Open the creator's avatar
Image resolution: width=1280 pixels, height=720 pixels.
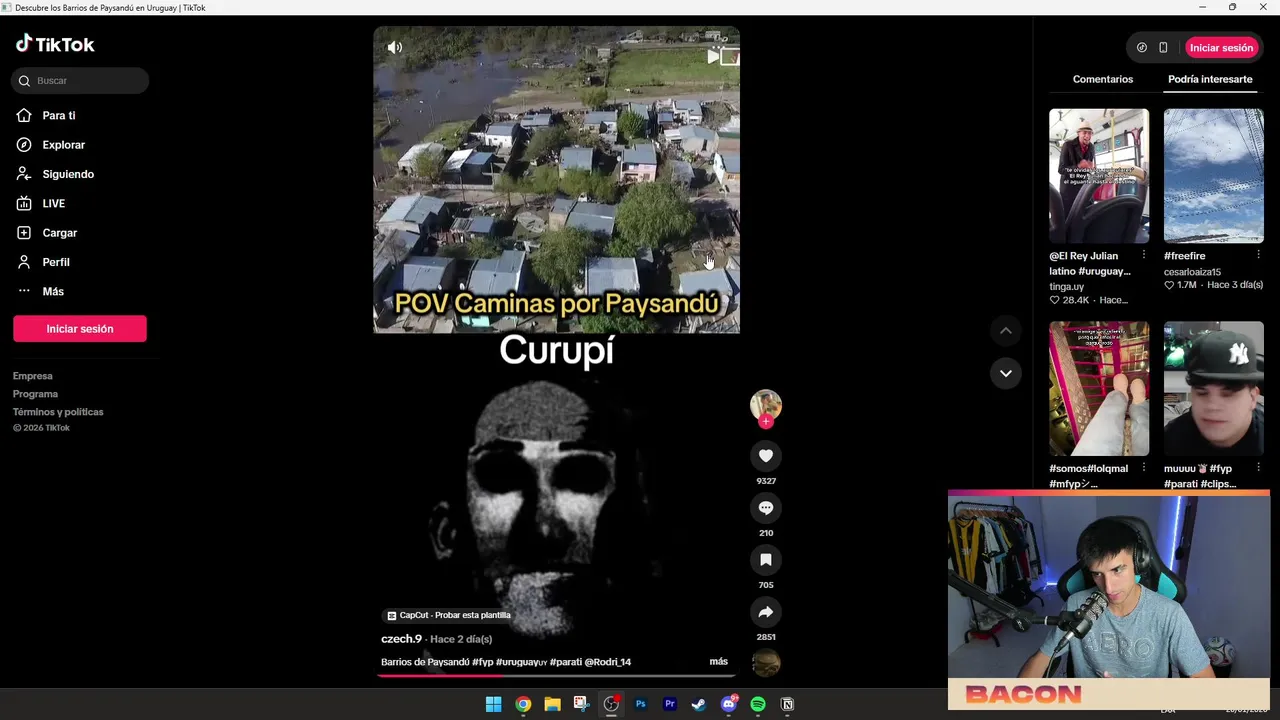click(x=766, y=404)
